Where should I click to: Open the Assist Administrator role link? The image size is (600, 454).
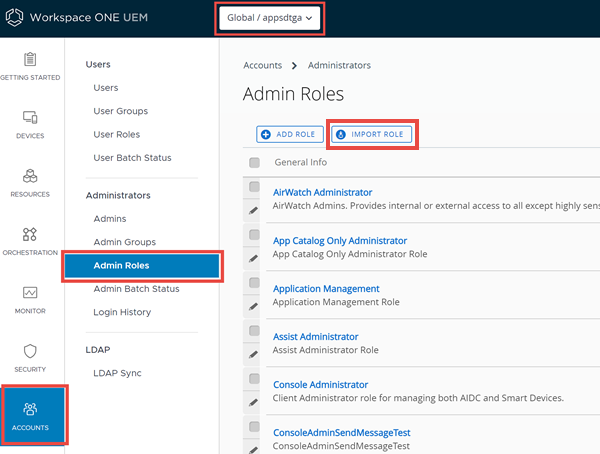[x=315, y=336]
